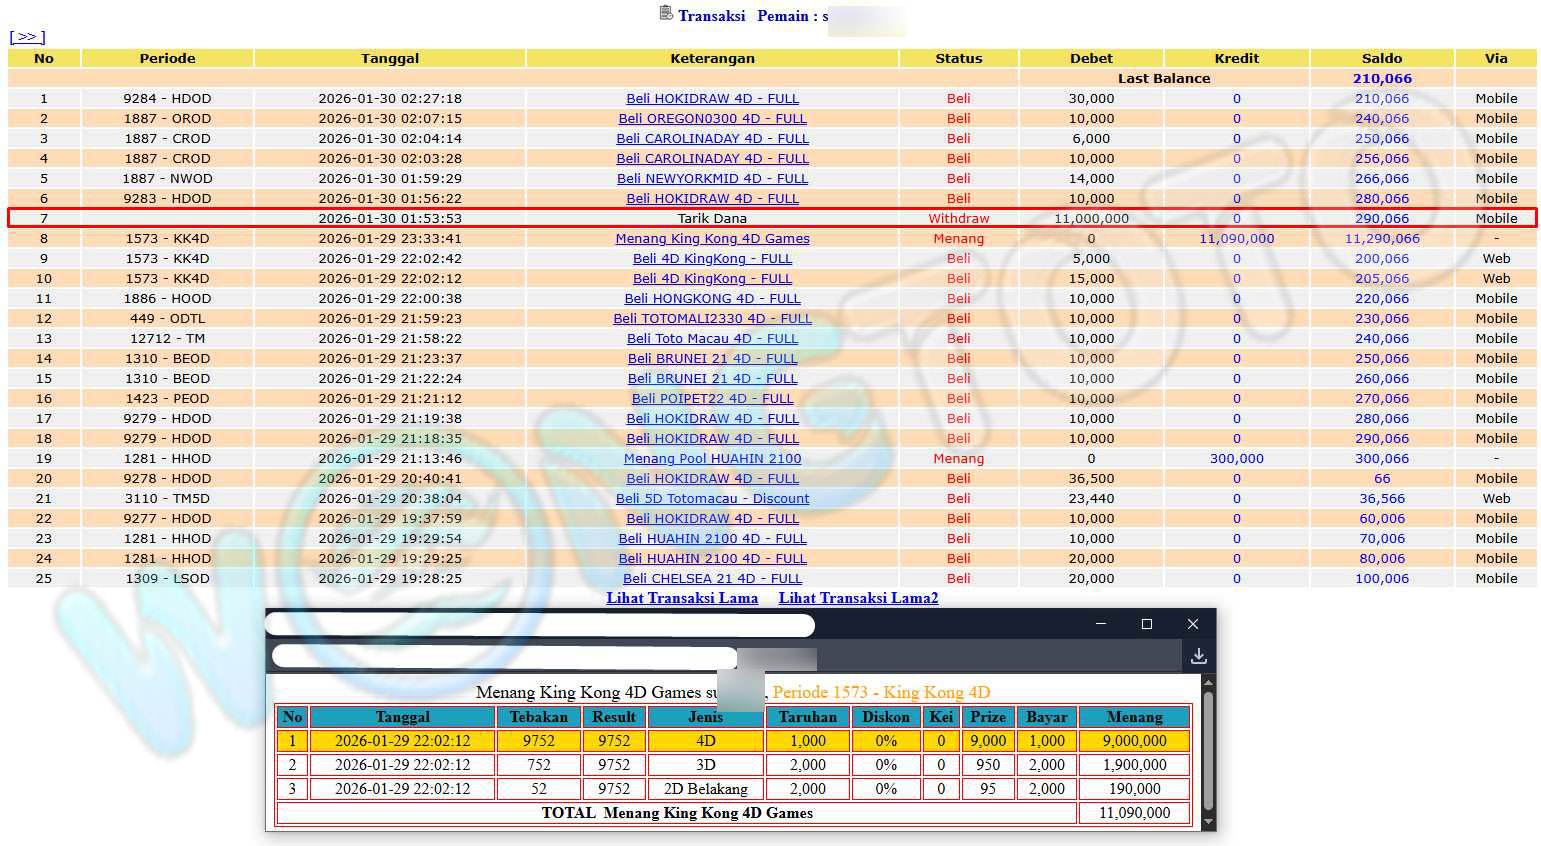
Task: Open Menang Pool HUAHIN 2100 link
Action: 712,459
